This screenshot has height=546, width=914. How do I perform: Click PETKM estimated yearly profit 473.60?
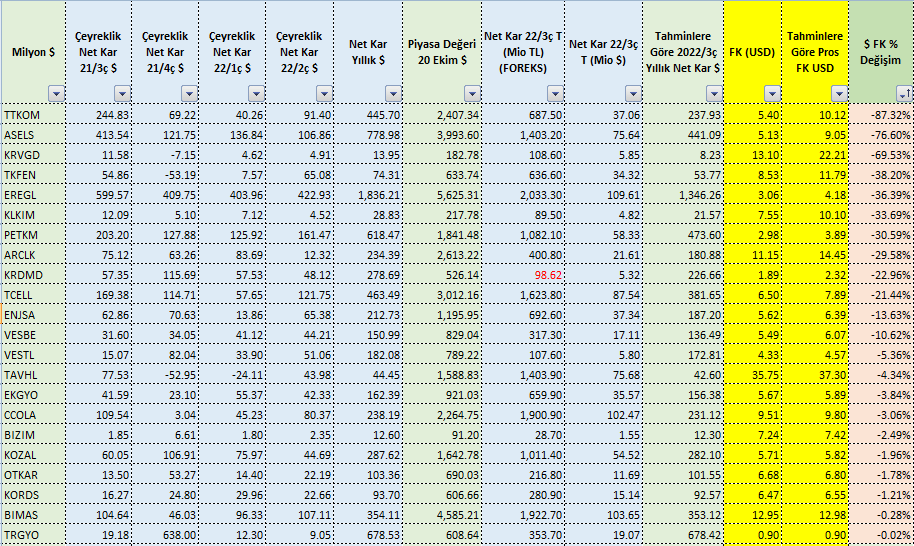(x=683, y=235)
